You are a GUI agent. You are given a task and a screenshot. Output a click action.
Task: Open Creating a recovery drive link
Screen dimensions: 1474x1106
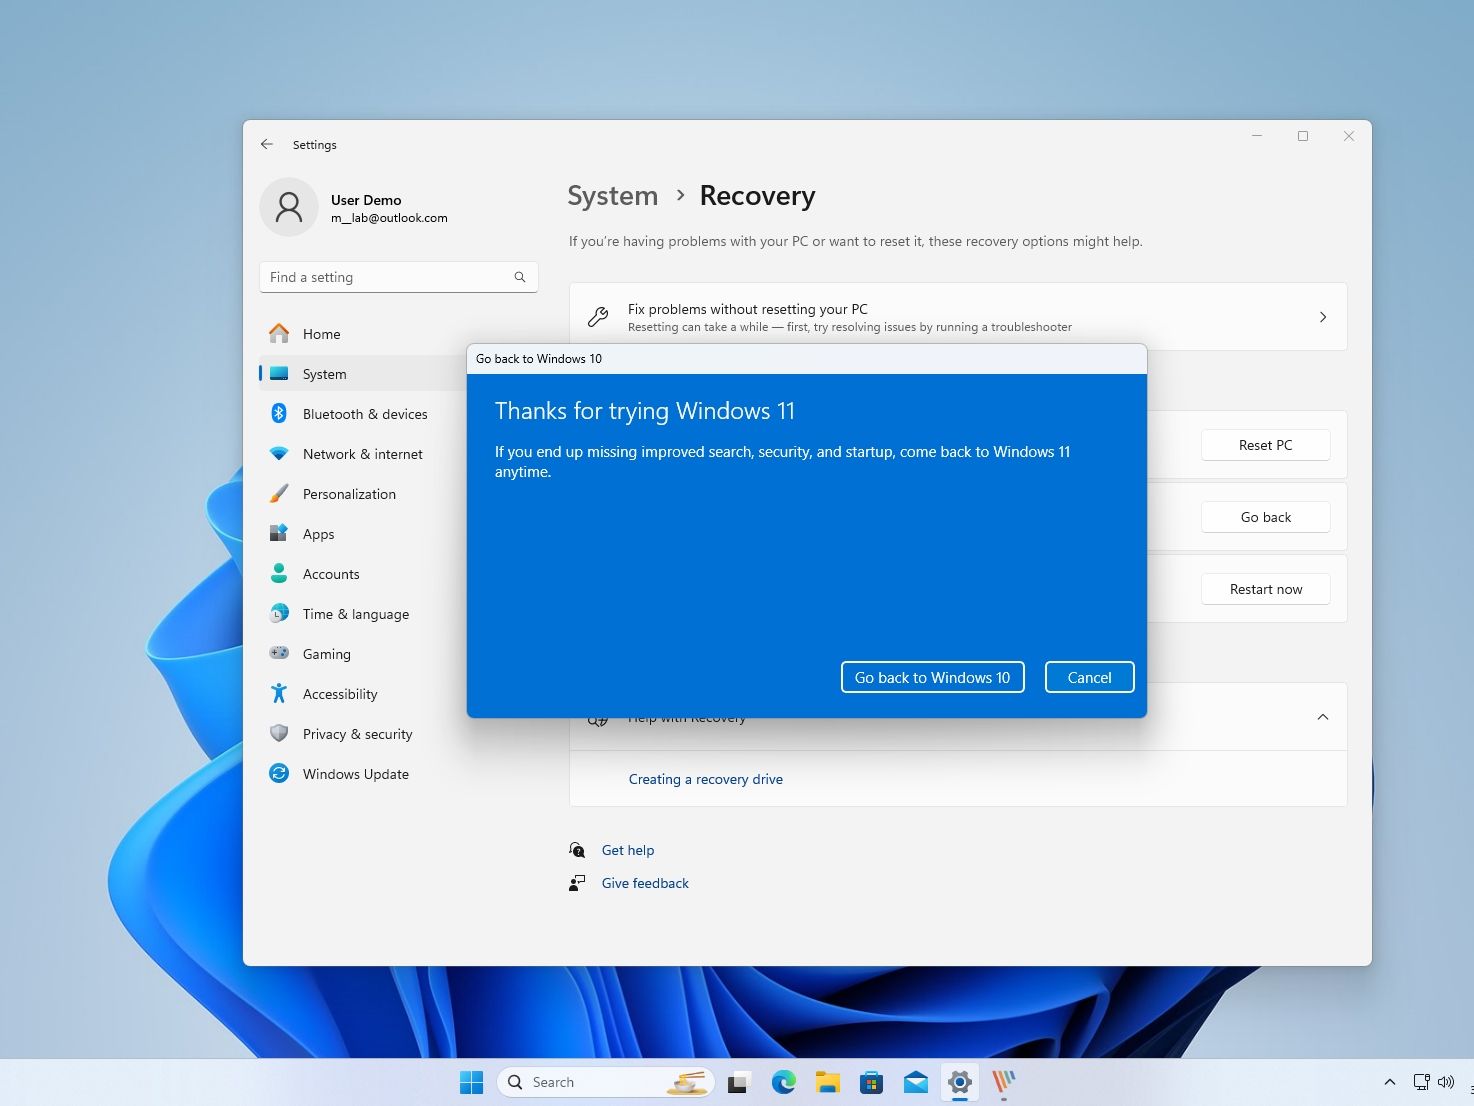tap(705, 779)
